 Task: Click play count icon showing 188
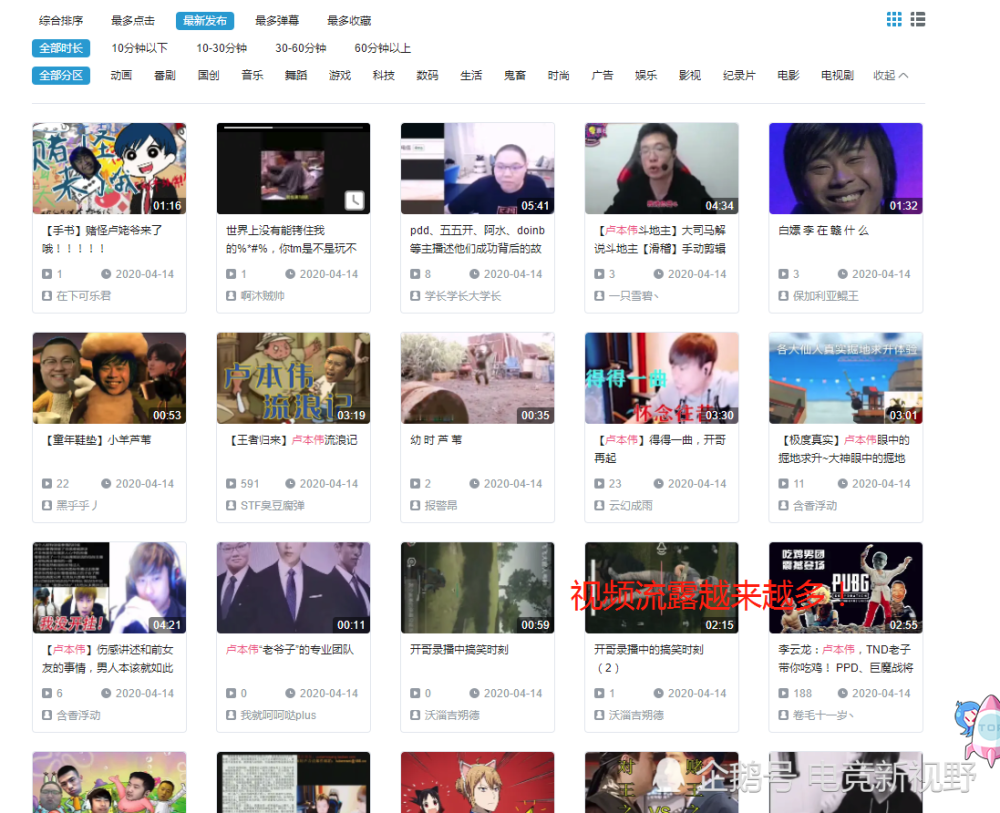pyautogui.click(x=783, y=693)
